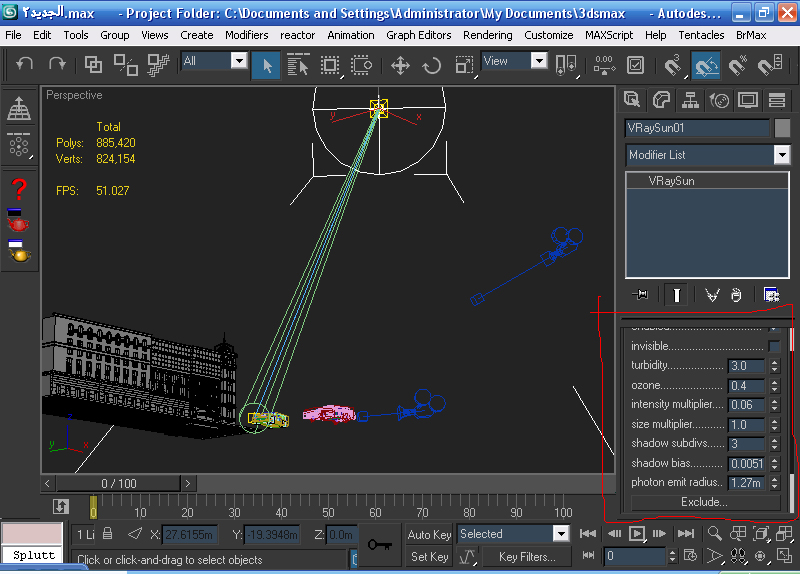Open Configure Modifier Sets icon

tap(771, 294)
